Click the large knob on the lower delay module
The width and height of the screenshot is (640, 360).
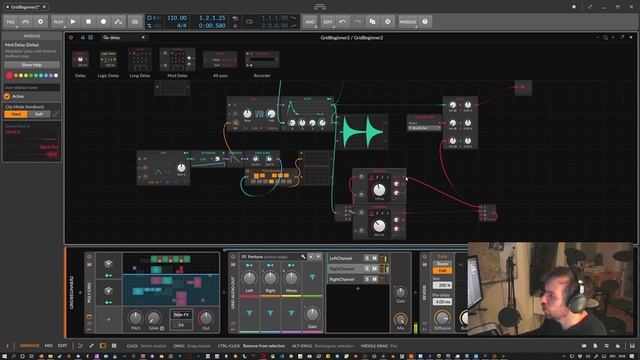pos(379,225)
